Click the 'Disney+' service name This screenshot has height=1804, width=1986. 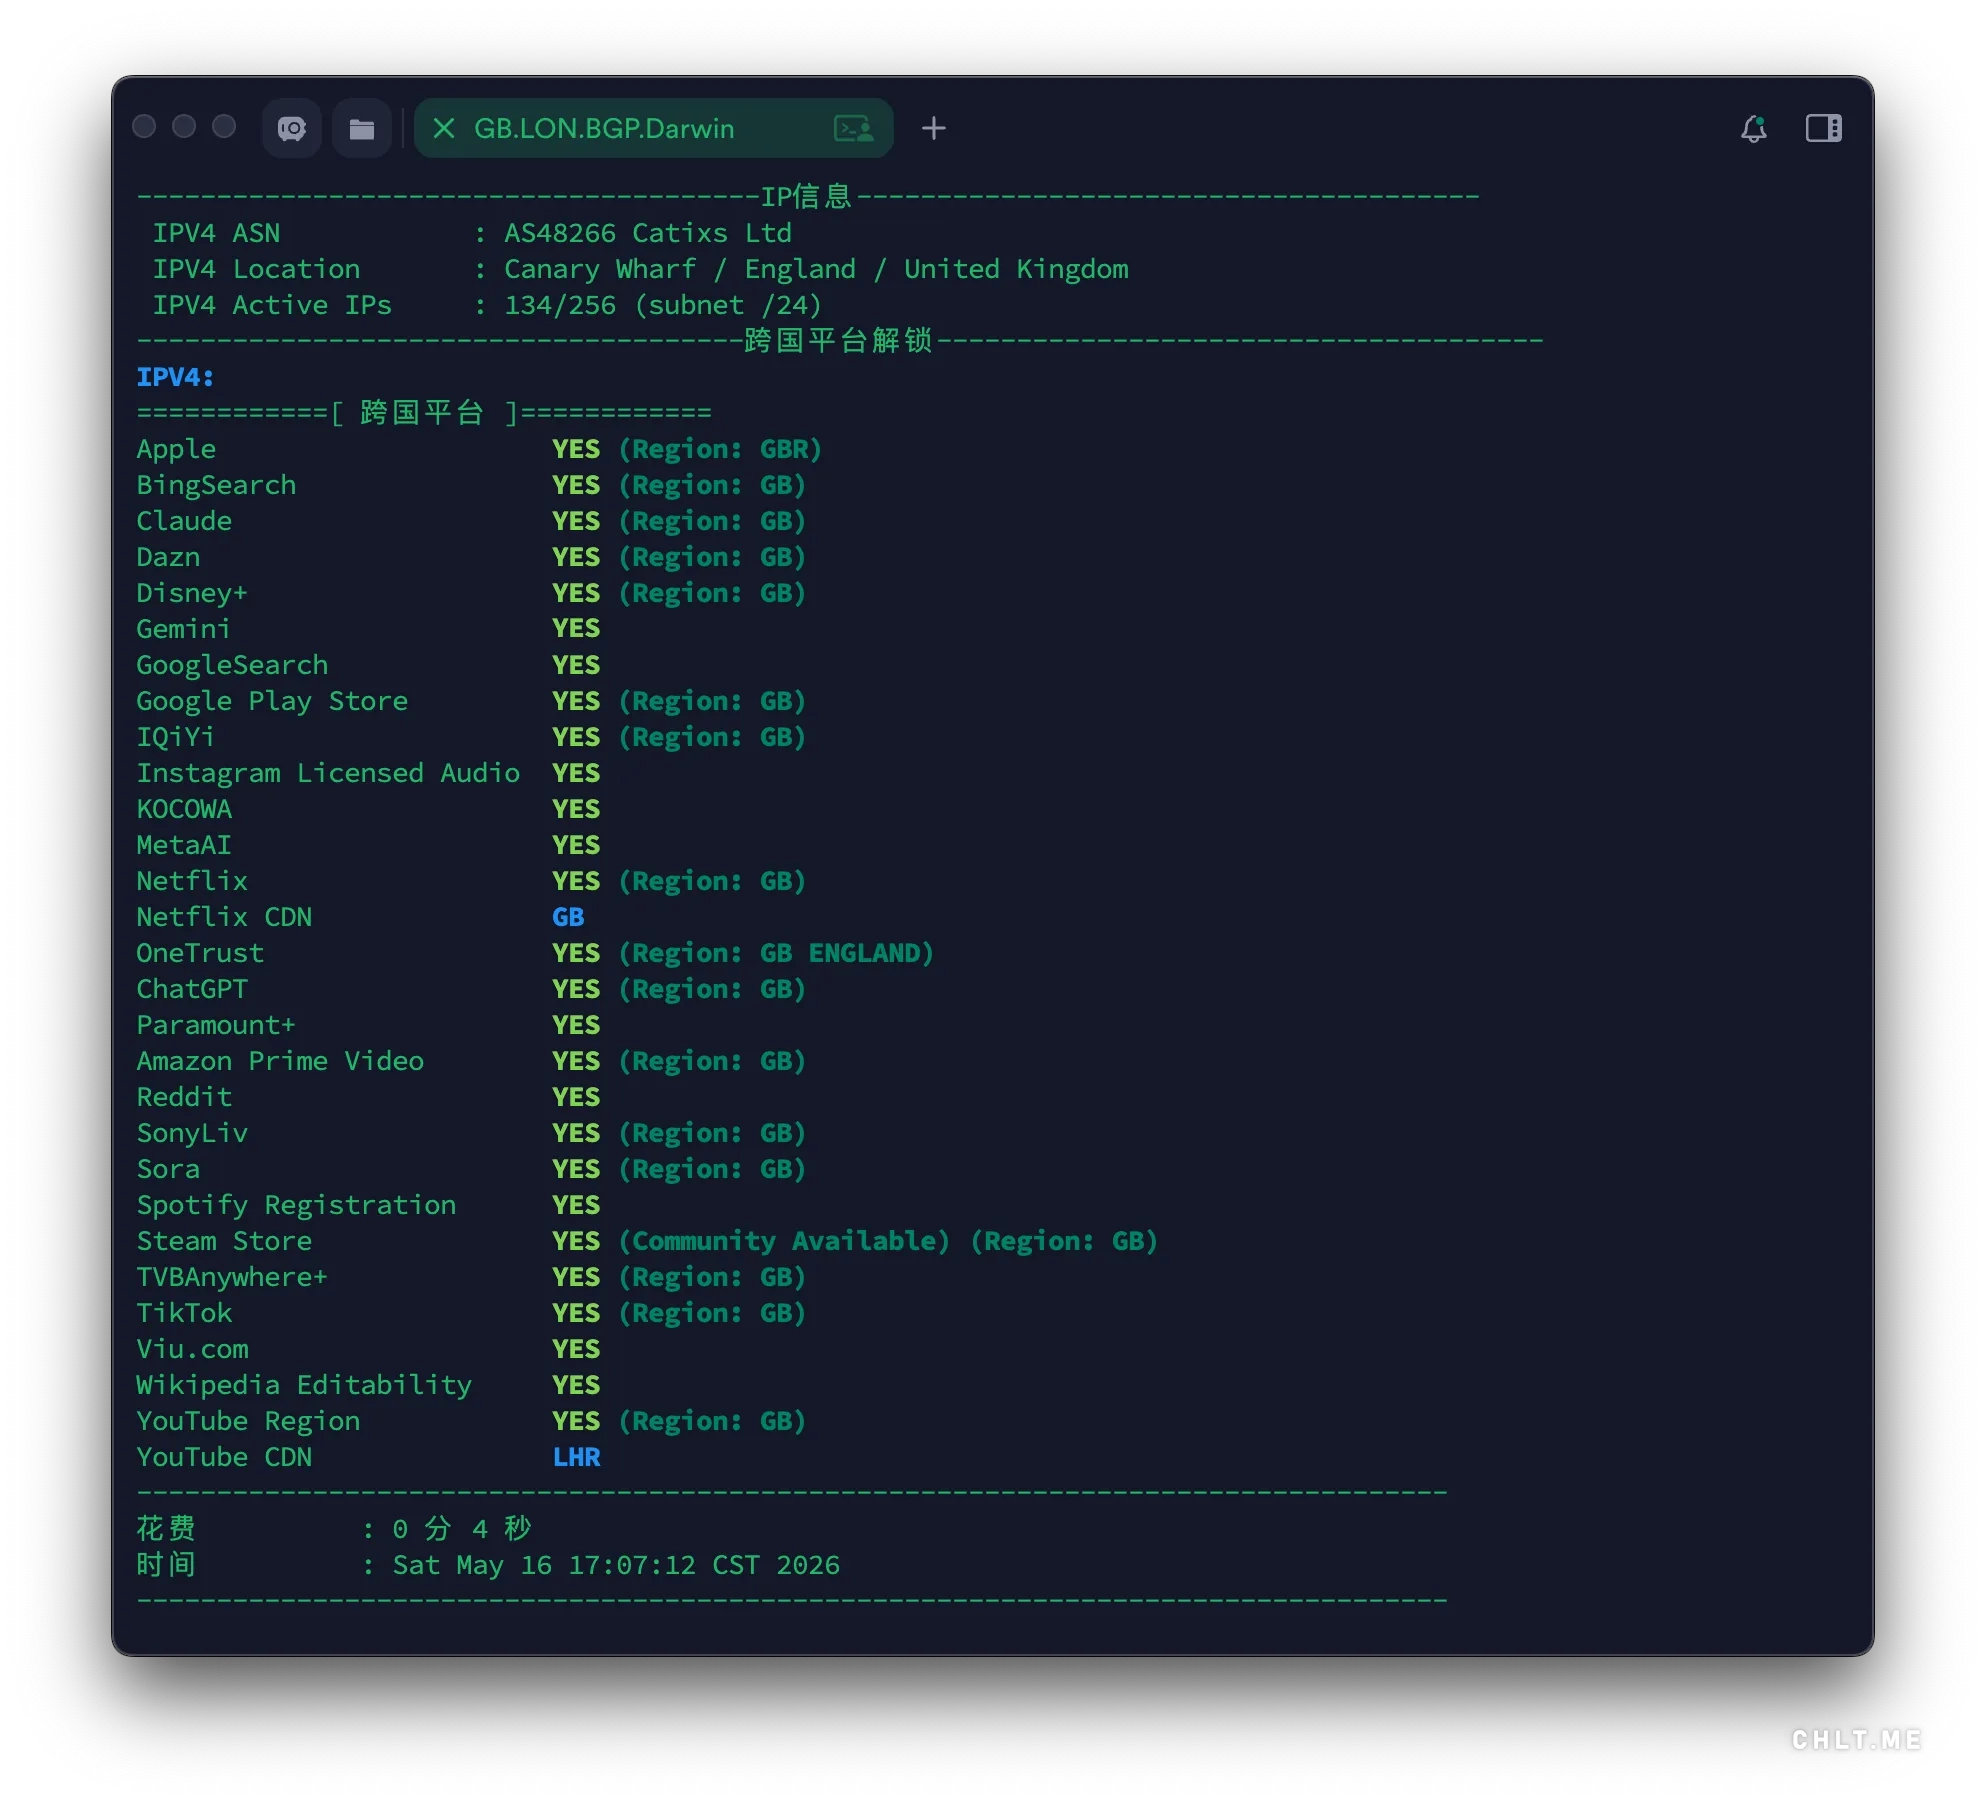[x=192, y=593]
